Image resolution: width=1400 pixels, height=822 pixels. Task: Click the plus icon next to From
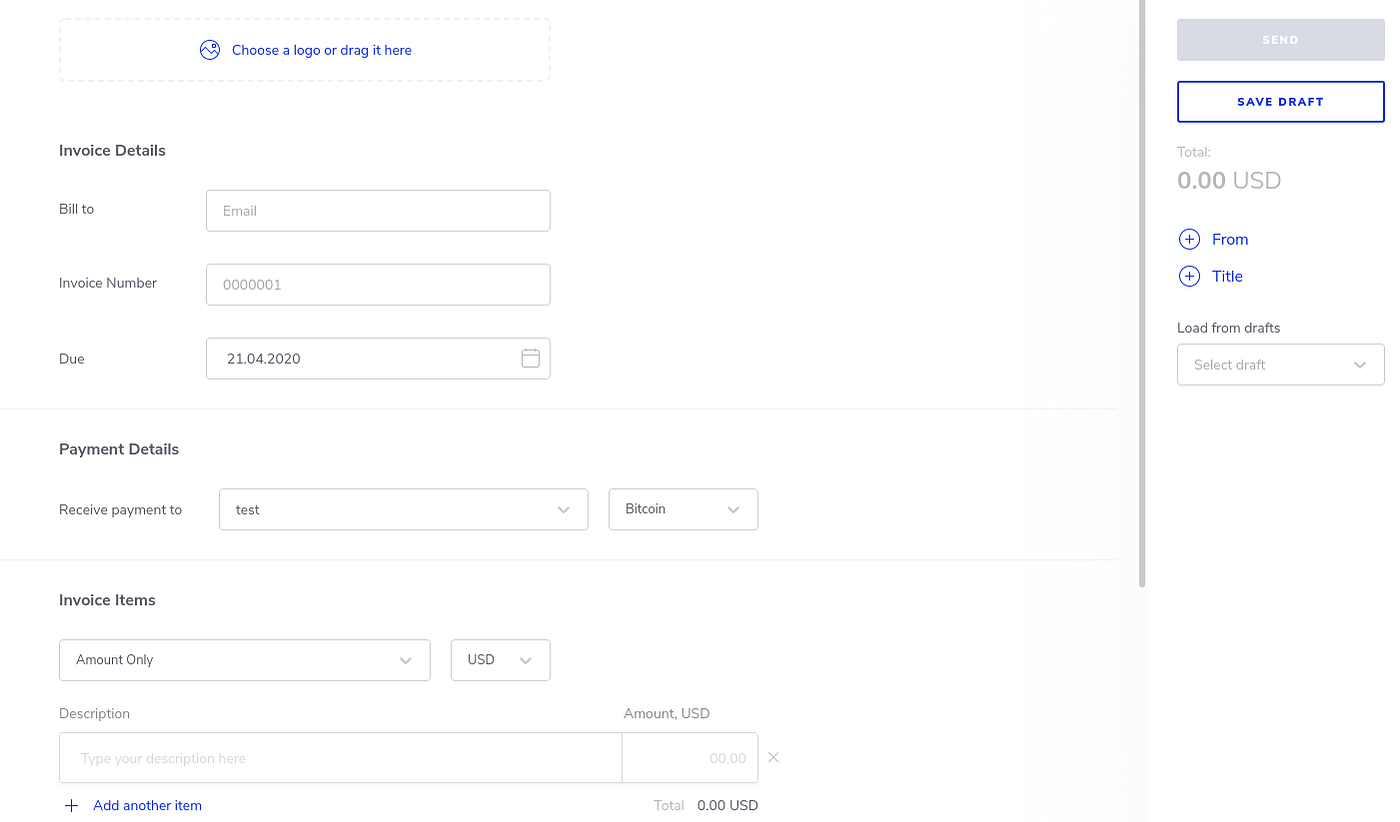click(x=1189, y=239)
